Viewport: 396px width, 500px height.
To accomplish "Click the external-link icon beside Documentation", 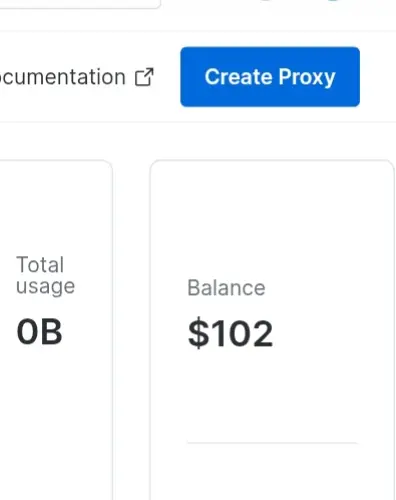I will pos(144,77).
